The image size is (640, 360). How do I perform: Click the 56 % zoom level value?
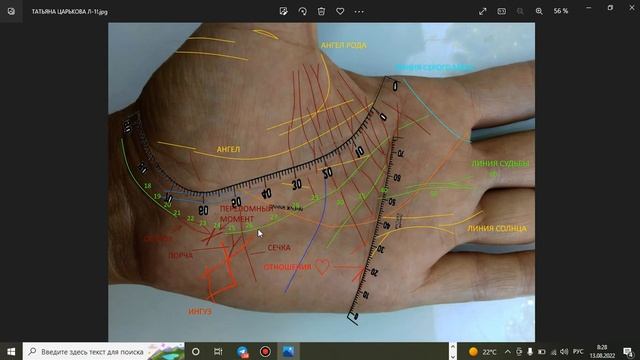(x=561, y=11)
